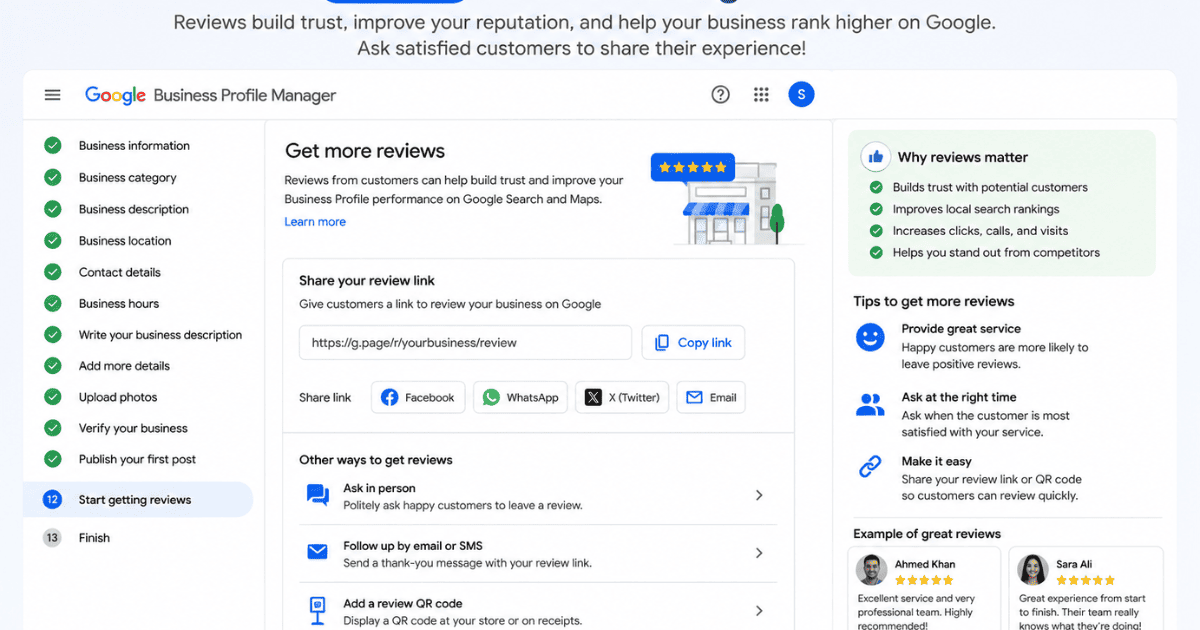Click the people Ask at right time icon

(870, 405)
